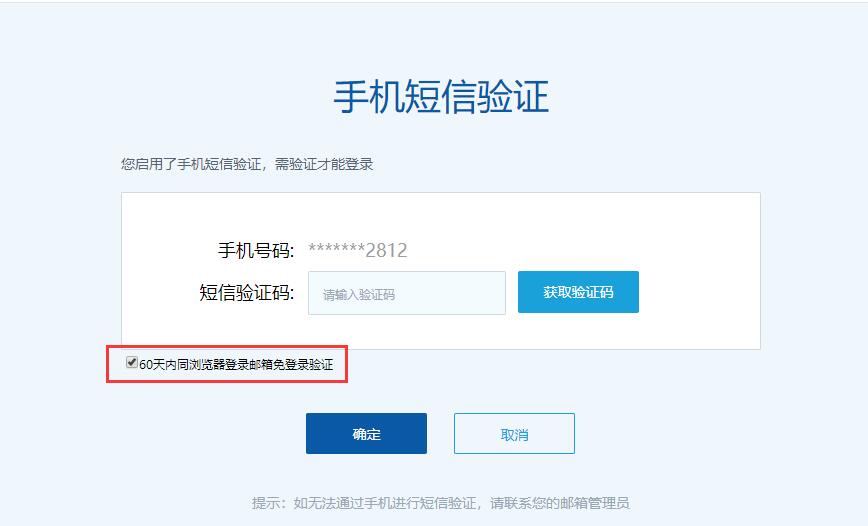This screenshot has height=526, width=868.
Task: Click the masked phone number *******2812
Action: click(x=358, y=250)
